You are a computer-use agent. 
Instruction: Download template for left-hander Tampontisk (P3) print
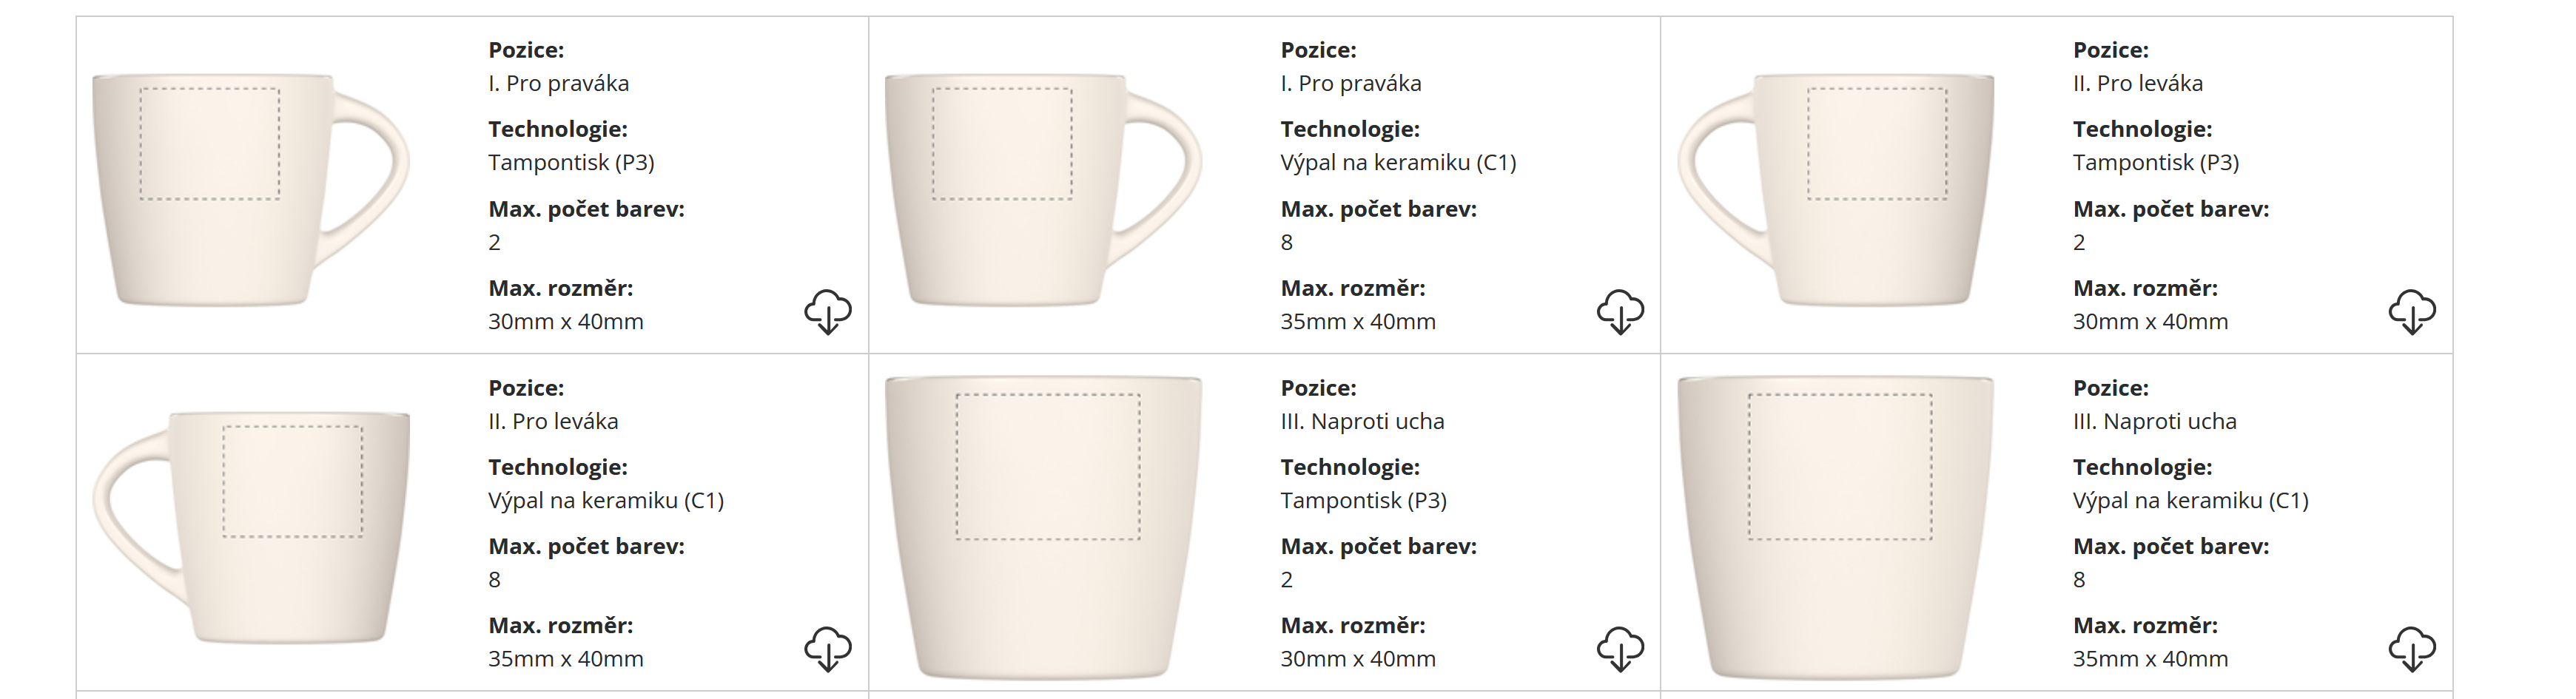pyautogui.click(x=2411, y=312)
